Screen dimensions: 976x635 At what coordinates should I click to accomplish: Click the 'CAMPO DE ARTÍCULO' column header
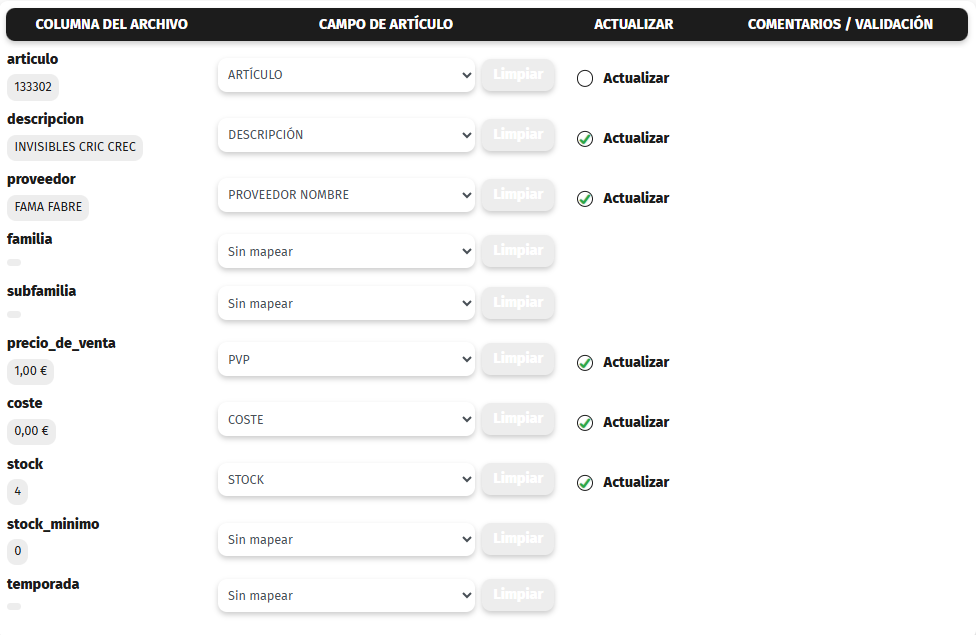click(386, 24)
